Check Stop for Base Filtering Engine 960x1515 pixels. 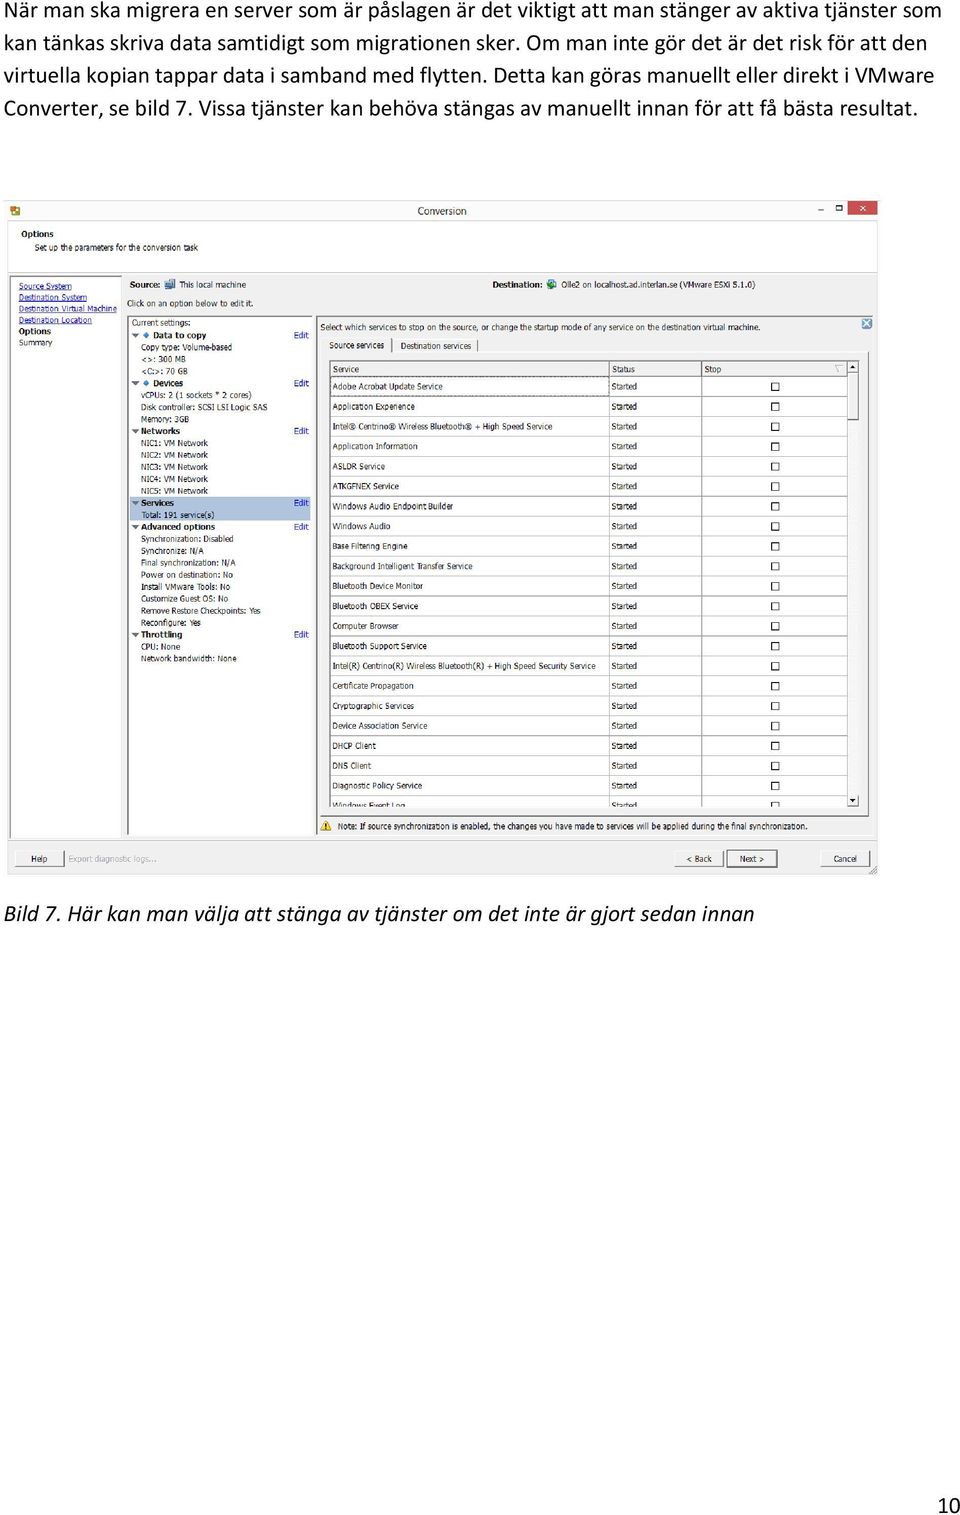775,547
